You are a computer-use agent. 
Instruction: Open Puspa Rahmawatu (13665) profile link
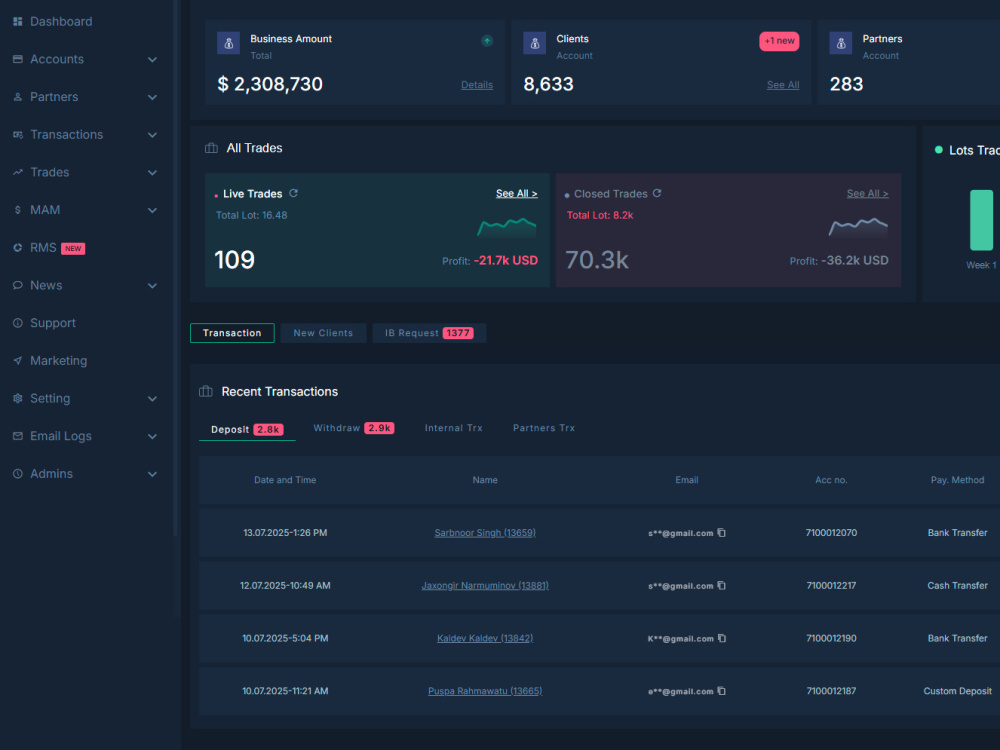pos(485,691)
